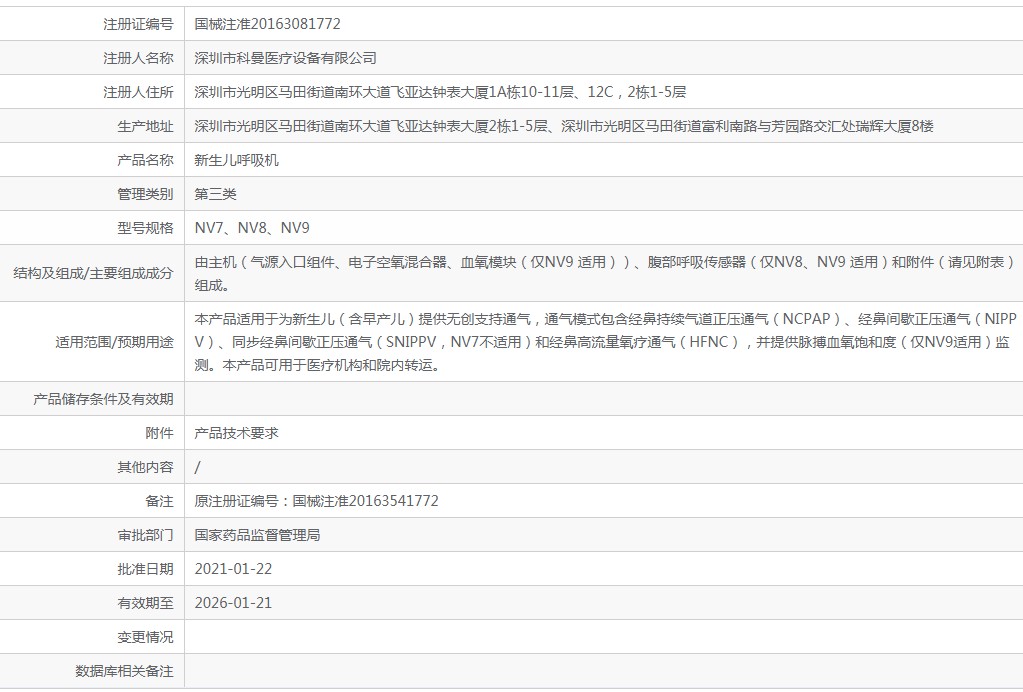Viewport: 1023px width, 692px height.
Task: Click the 注册人名称 label
Action: coord(138,58)
